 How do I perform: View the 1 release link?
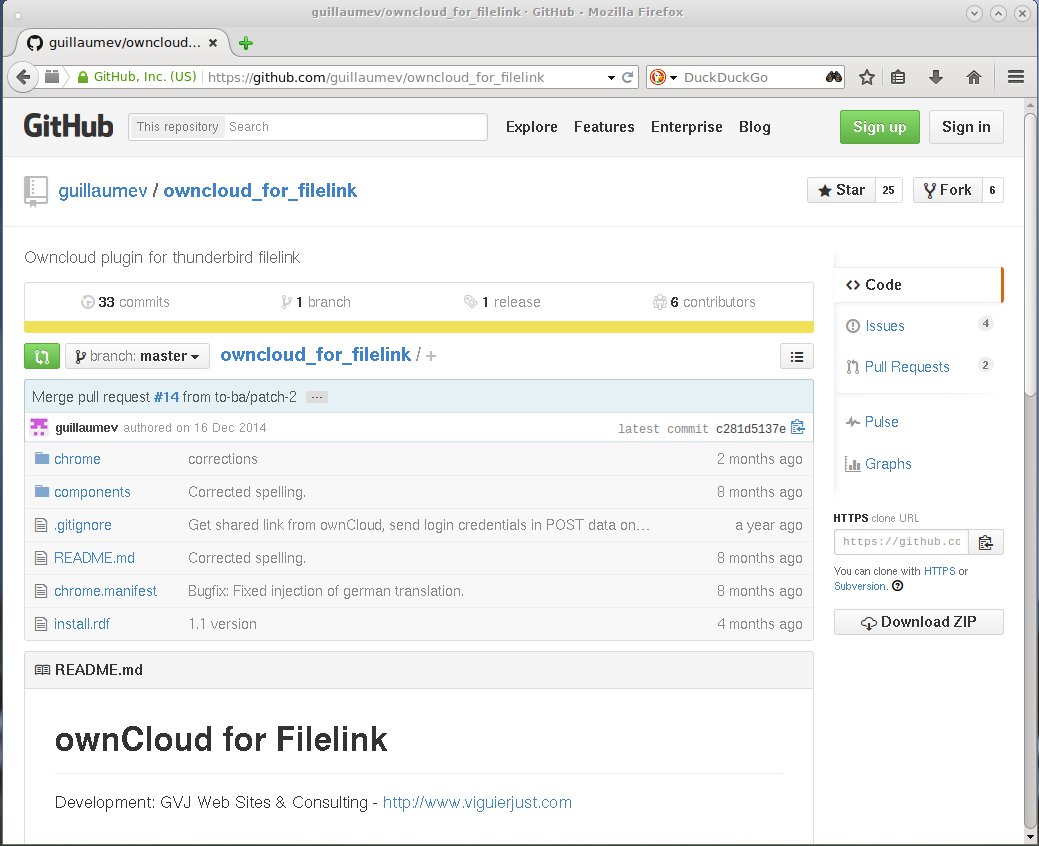502,302
